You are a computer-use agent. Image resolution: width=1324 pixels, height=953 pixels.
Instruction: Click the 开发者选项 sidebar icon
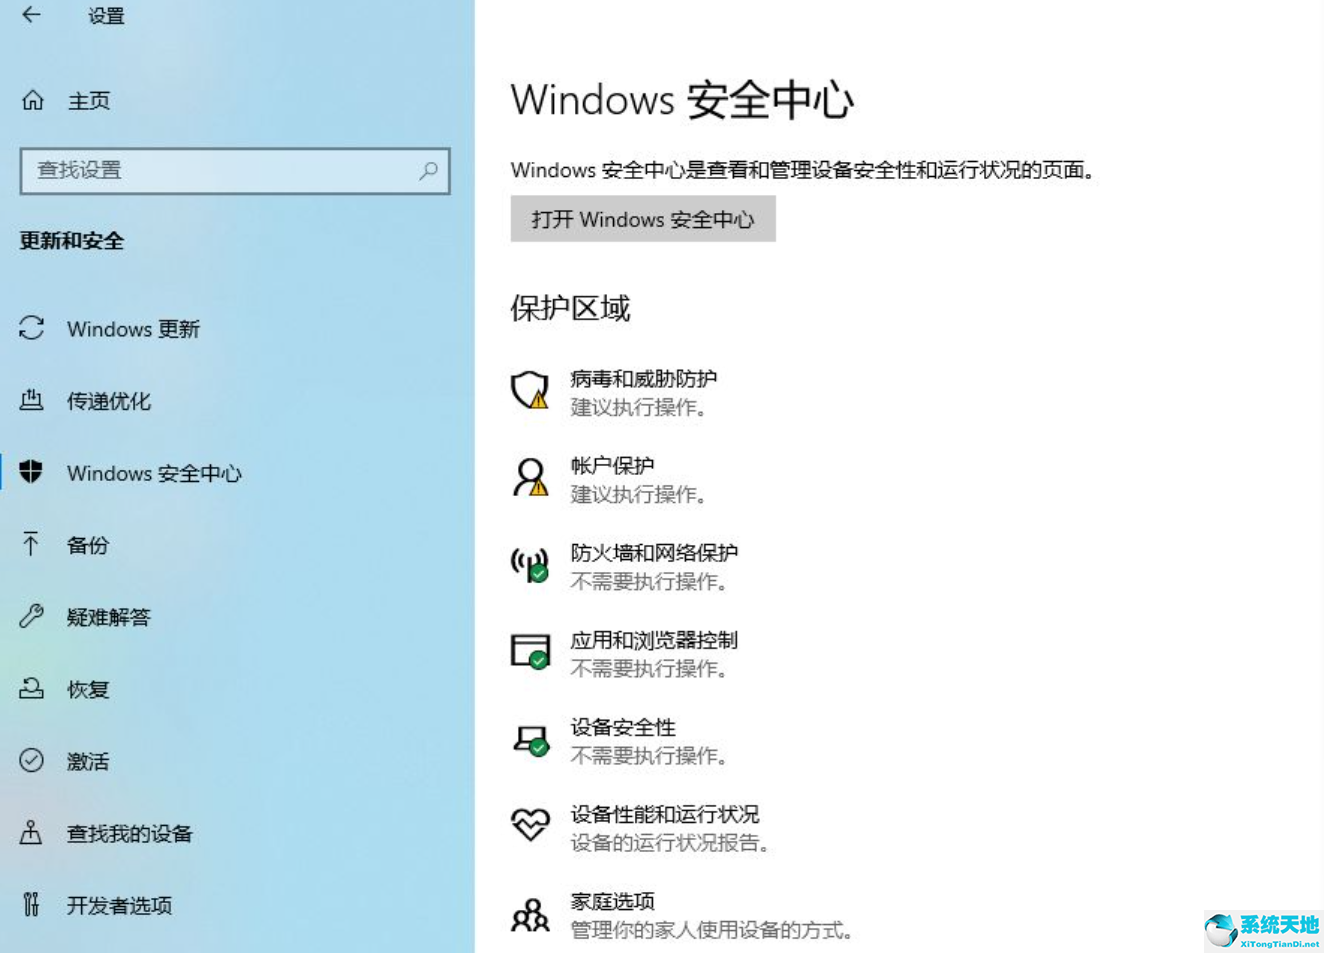pos(31,905)
